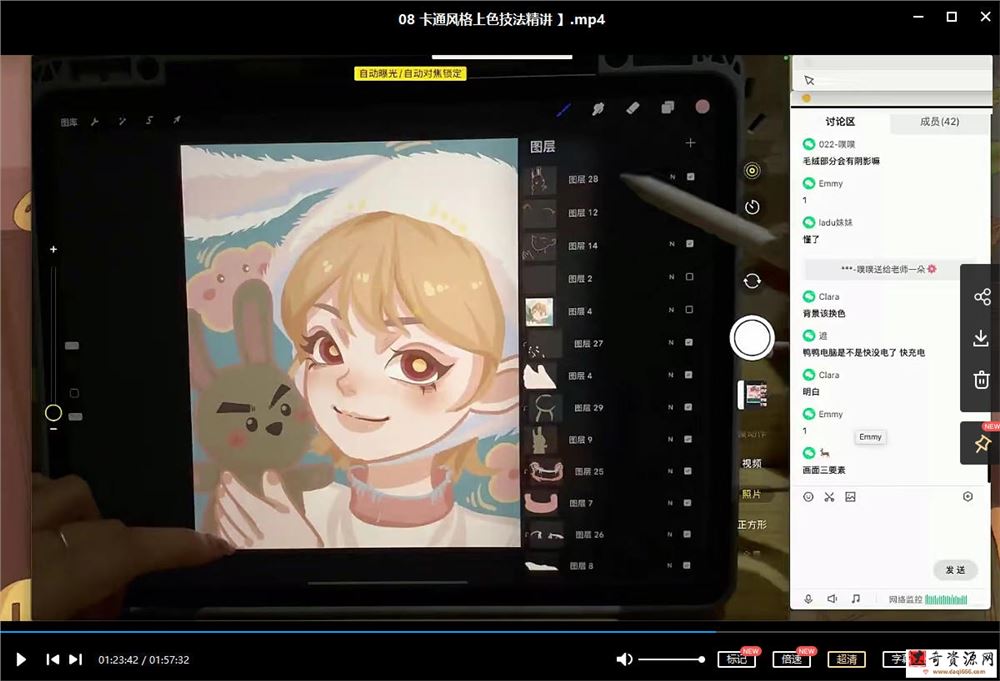The image size is (1000, 681).
Task: Open blend mode N of 图层 25
Action: tap(670, 471)
